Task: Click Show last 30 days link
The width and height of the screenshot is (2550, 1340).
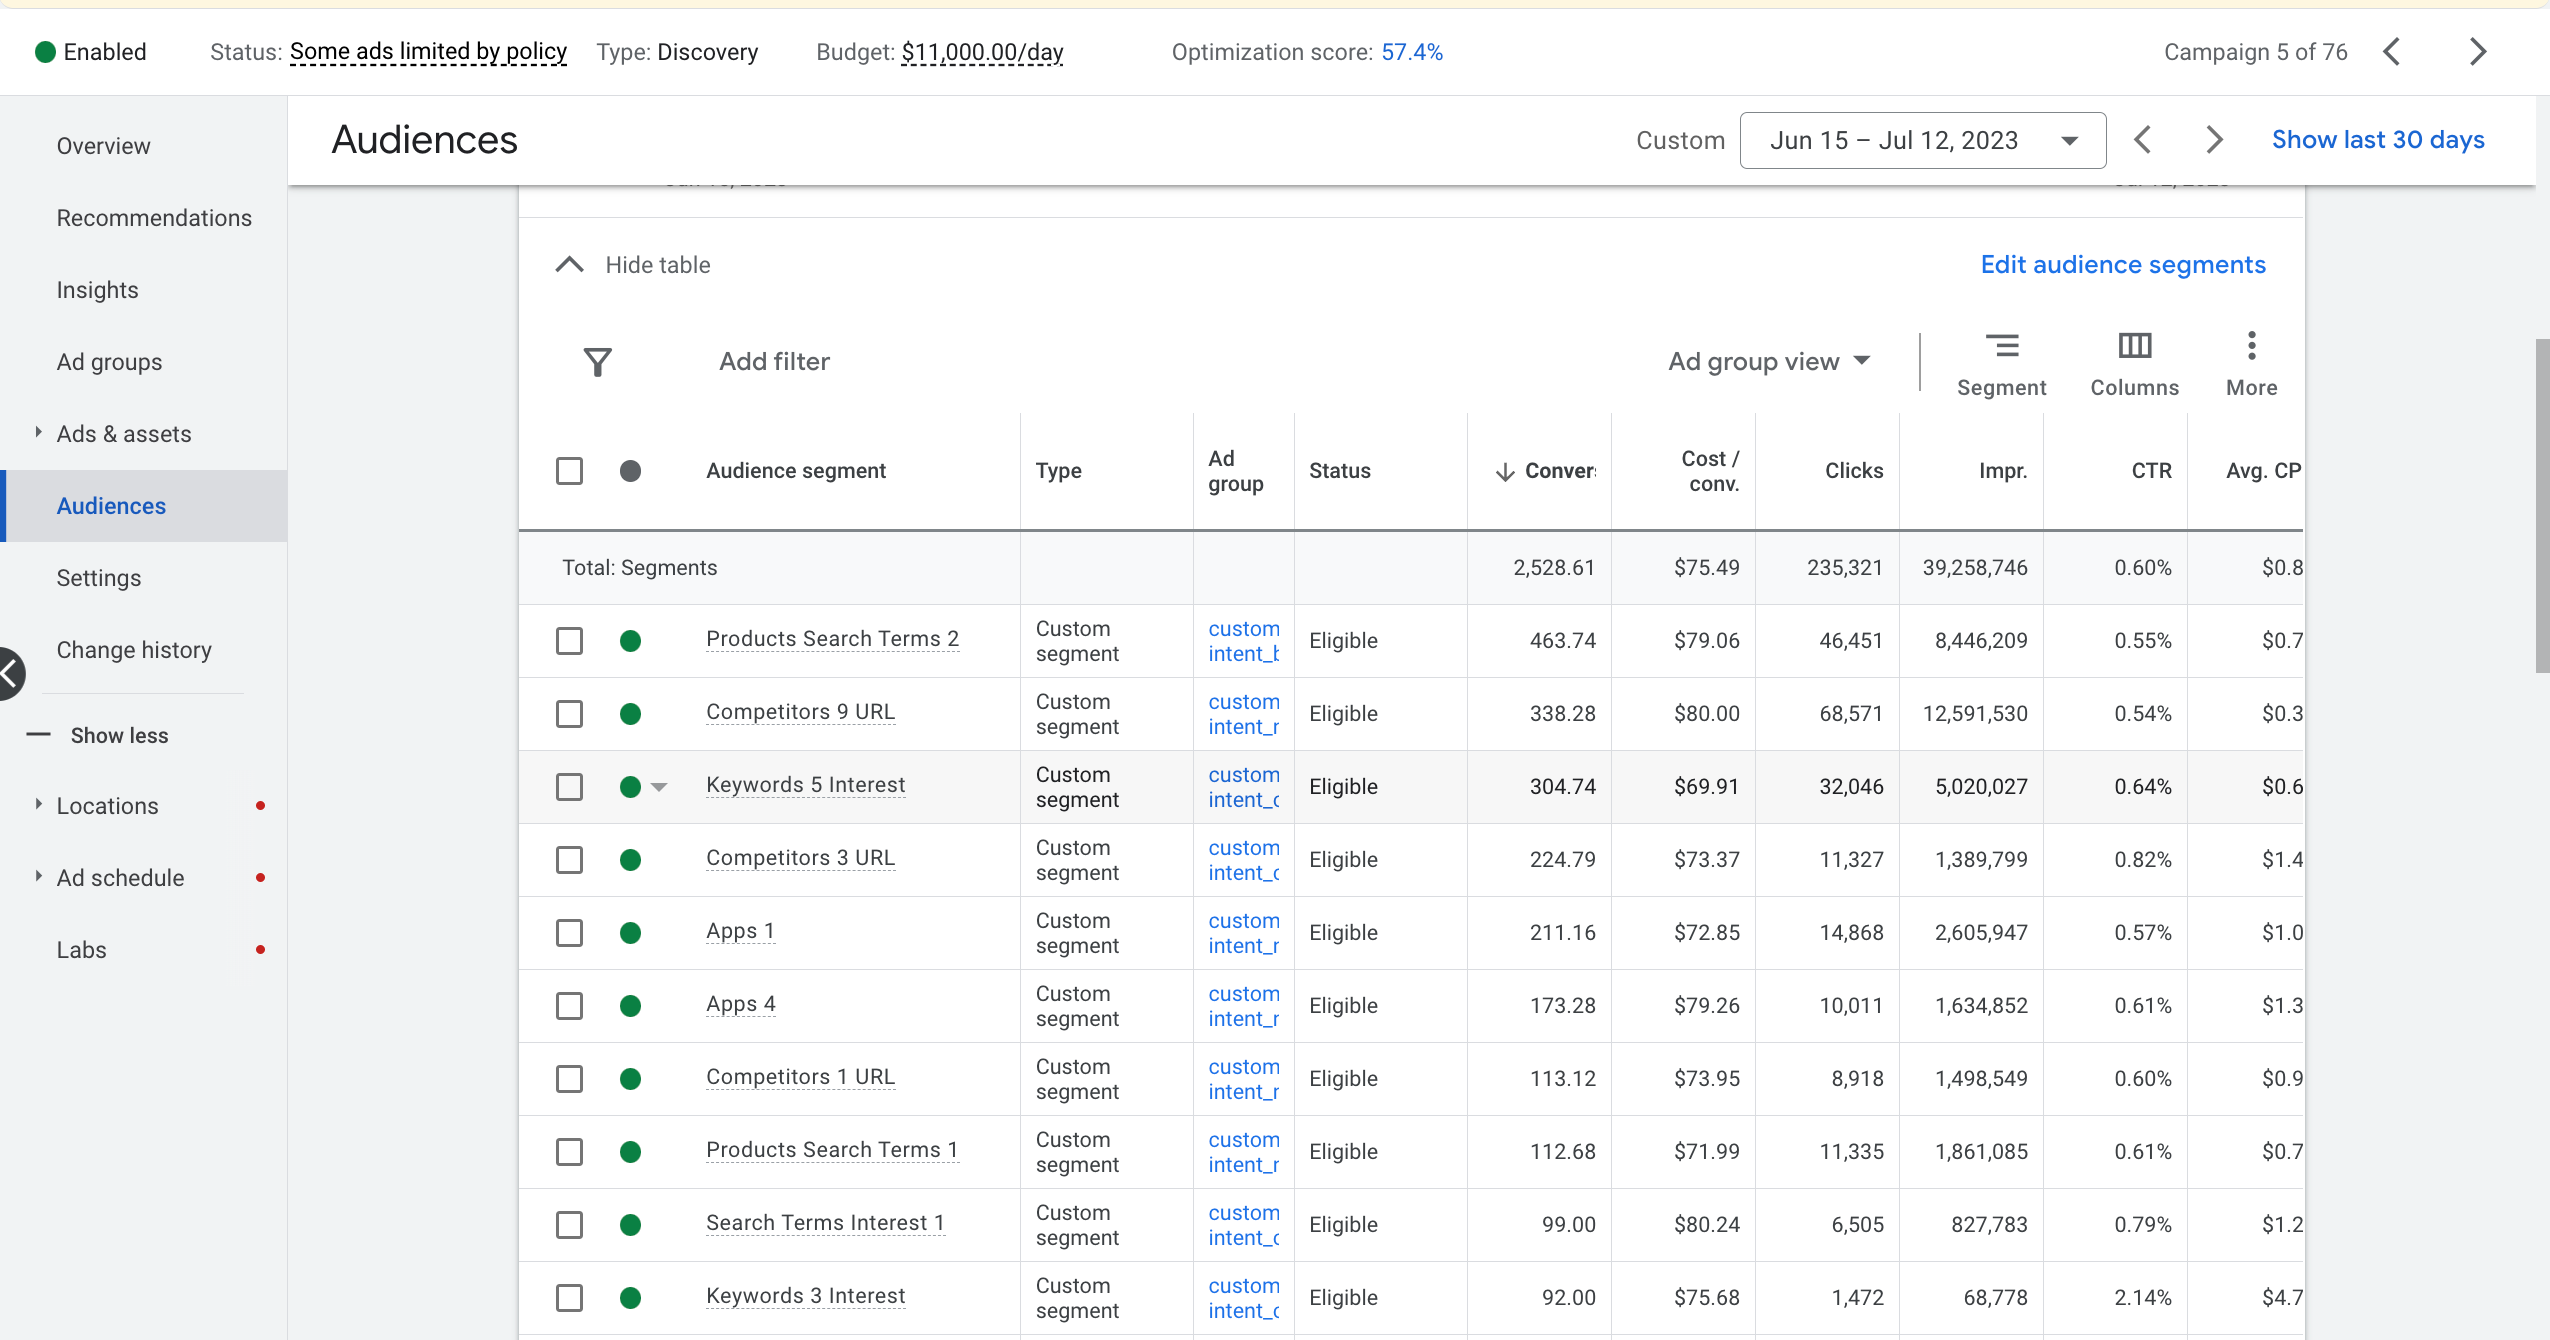Action: click(x=2377, y=140)
